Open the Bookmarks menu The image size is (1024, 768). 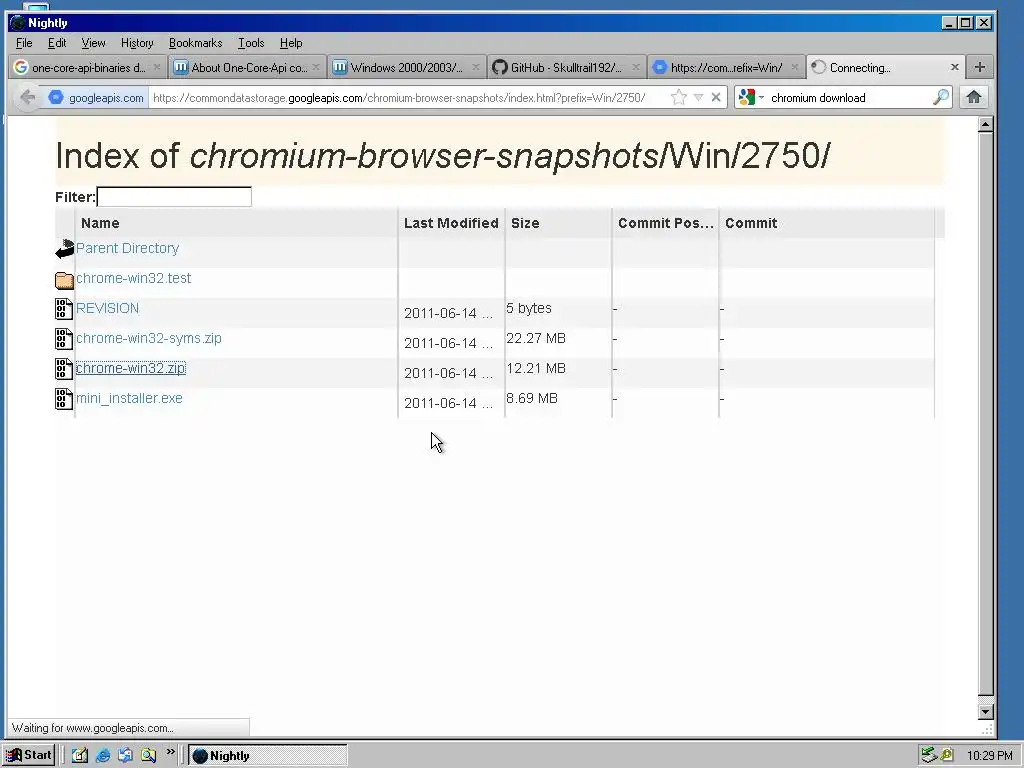tap(195, 43)
